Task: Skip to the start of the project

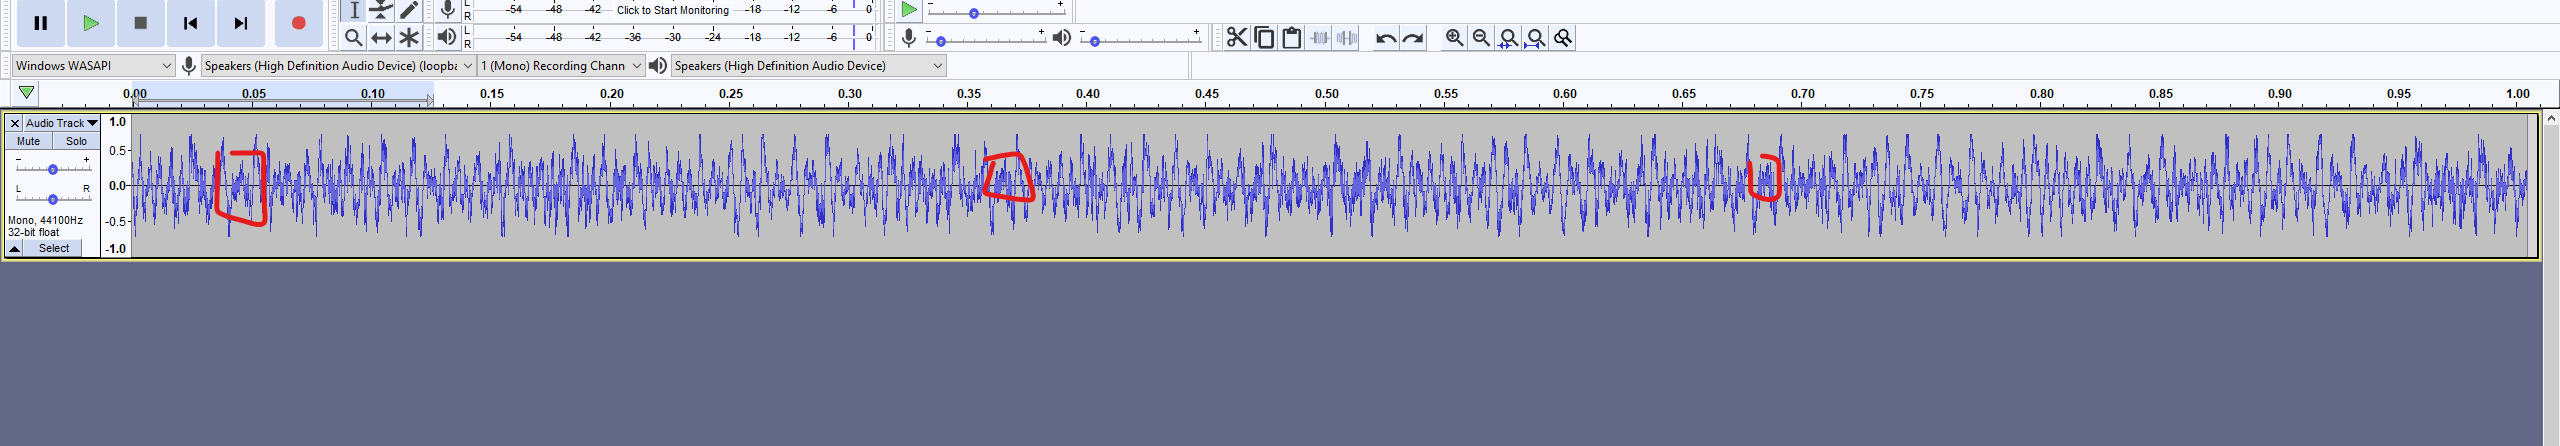Action: click(x=191, y=23)
